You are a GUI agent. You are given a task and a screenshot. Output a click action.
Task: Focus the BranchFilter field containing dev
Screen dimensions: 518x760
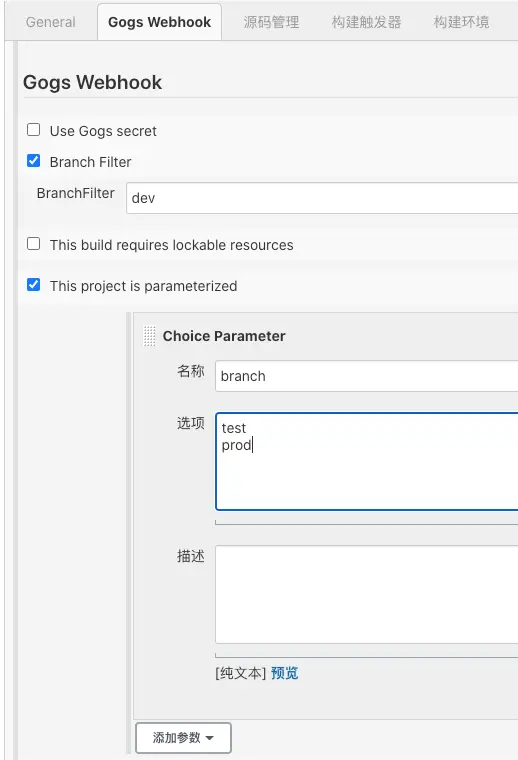322,198
